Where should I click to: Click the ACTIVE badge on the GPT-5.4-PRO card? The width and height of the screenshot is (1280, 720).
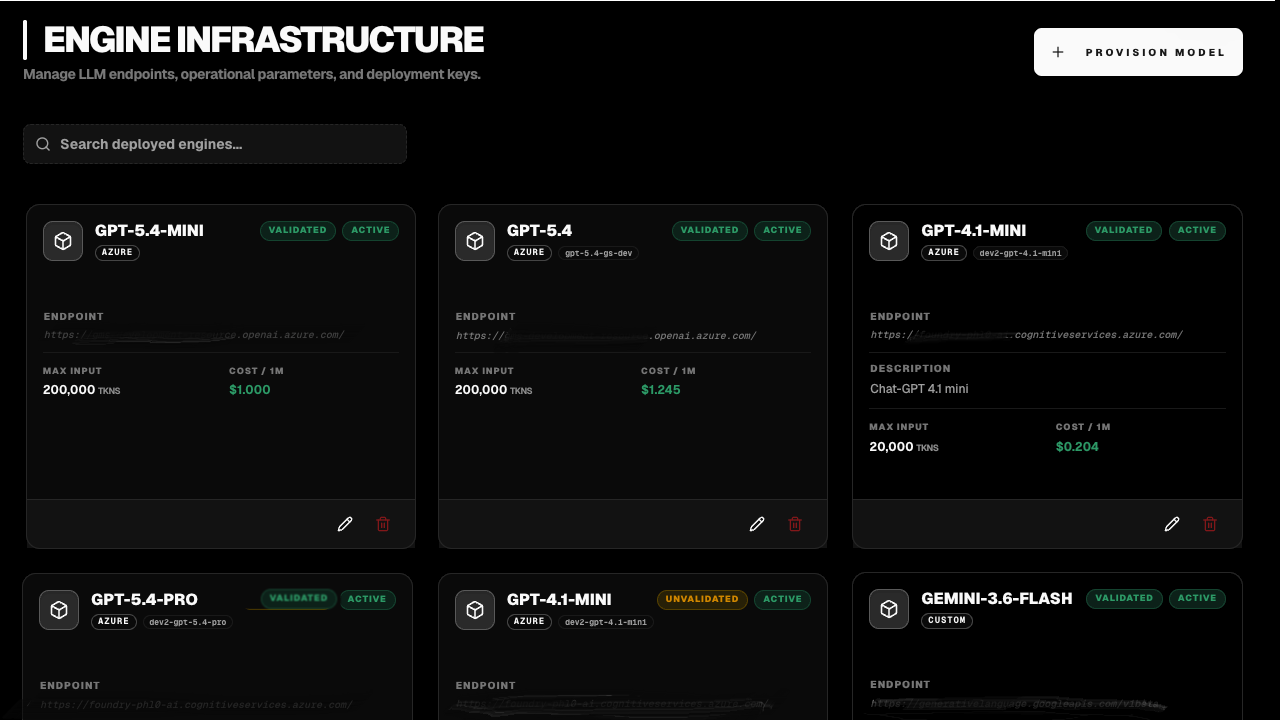pyautogui.click(x=367, y=599)
